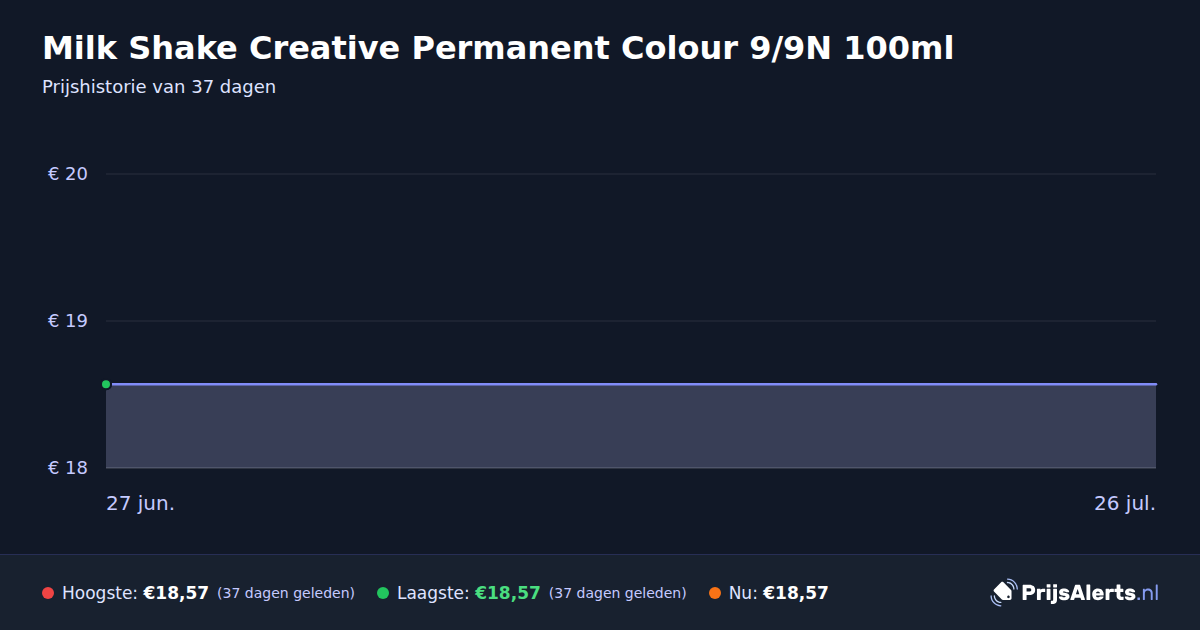Click the € 18 y-axis label

pyautogui.click(x=68, y=468)
